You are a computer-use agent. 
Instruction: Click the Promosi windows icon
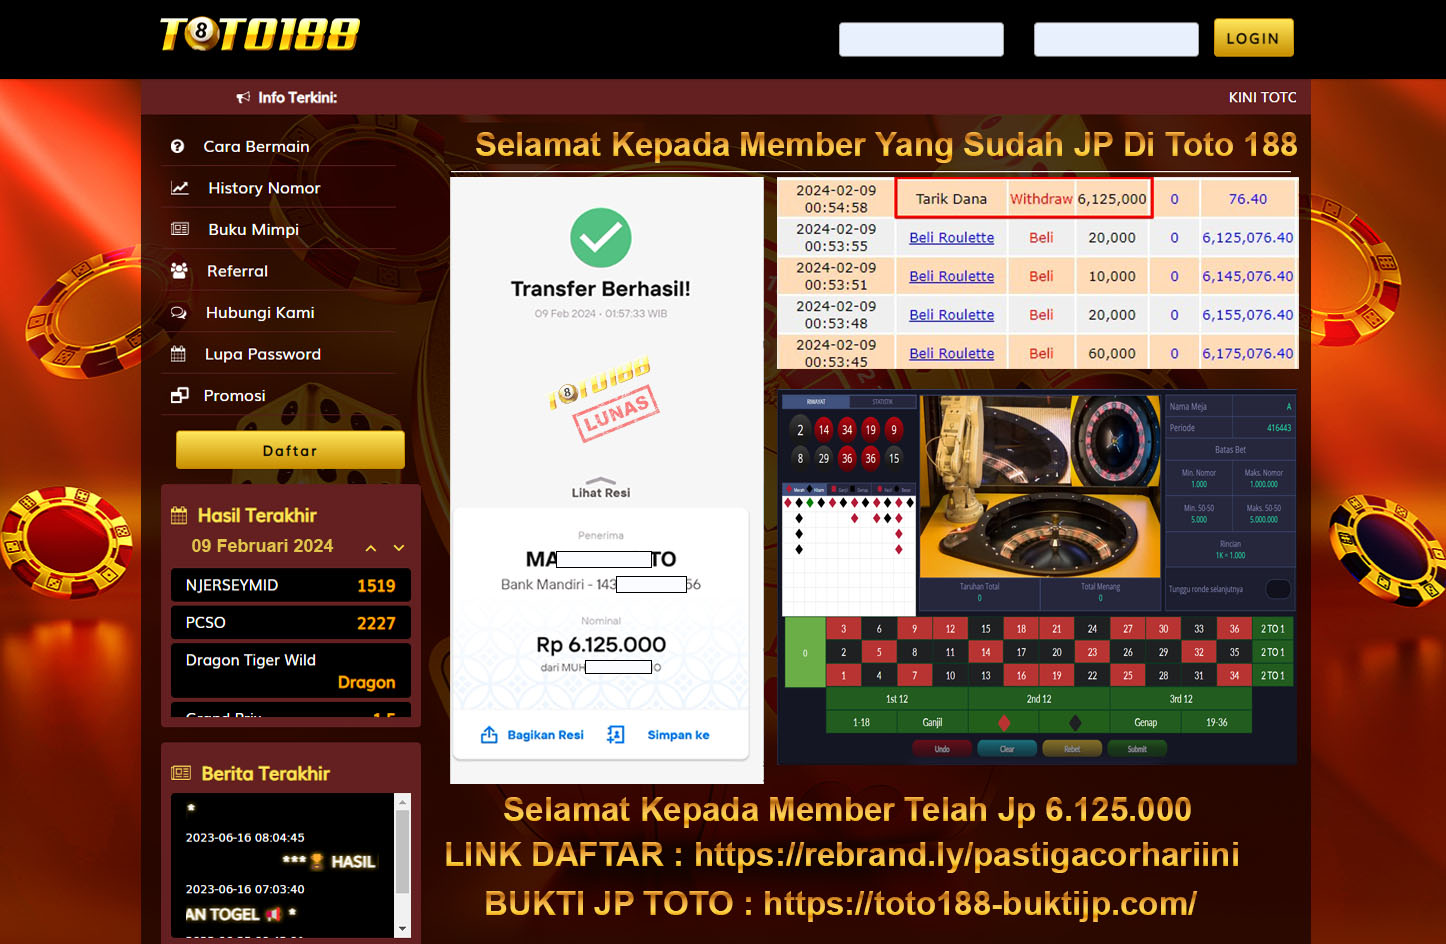(x=179, y=395)
